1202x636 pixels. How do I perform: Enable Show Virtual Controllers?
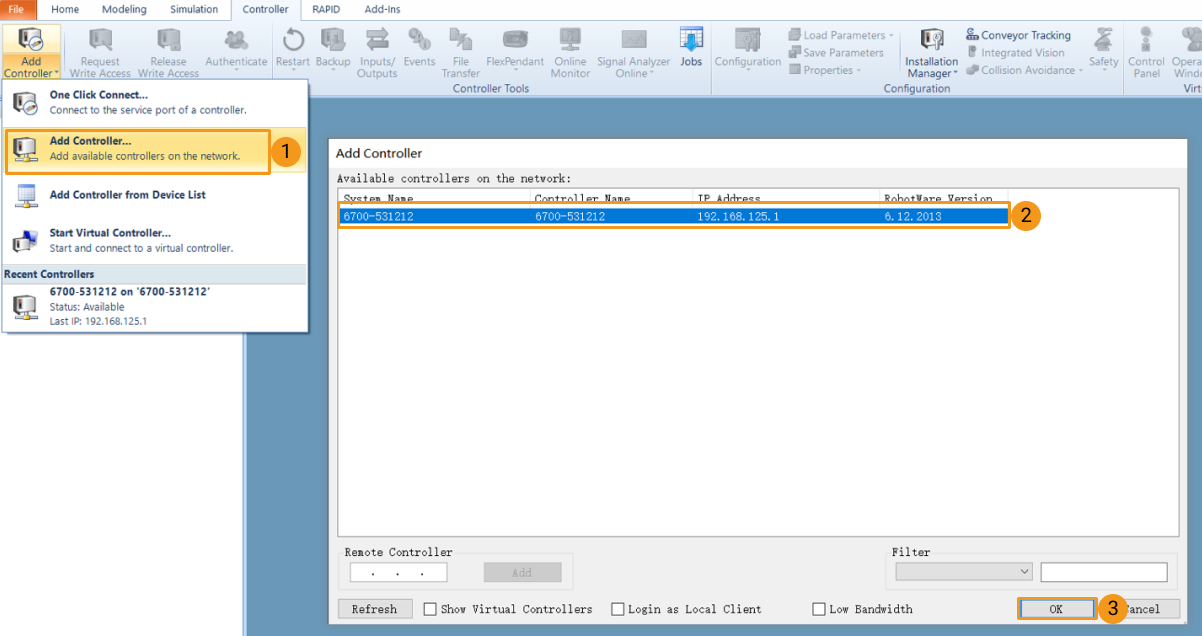pos(430,608)
